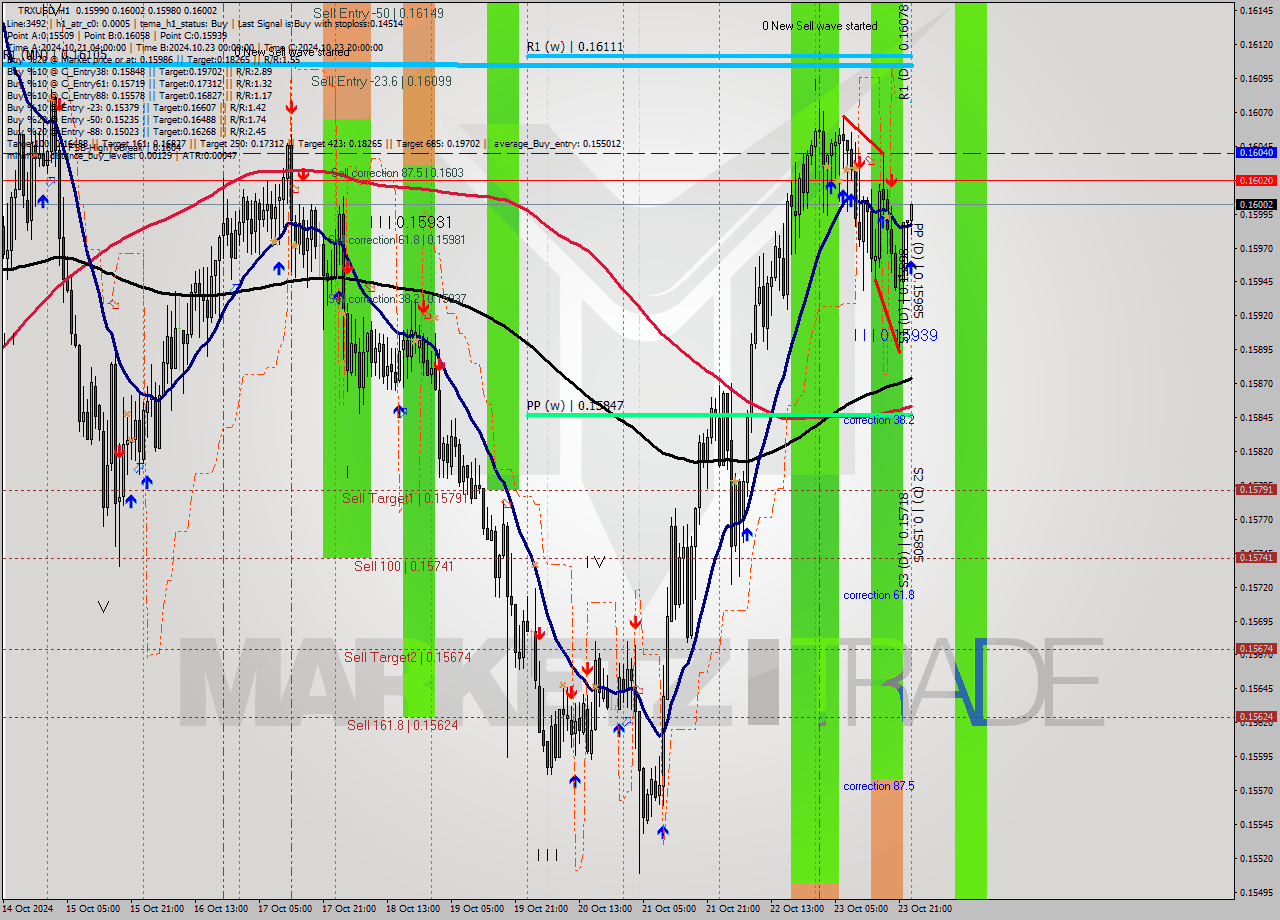Click the 0.15570 value on the price axis

click(1256, 790)
